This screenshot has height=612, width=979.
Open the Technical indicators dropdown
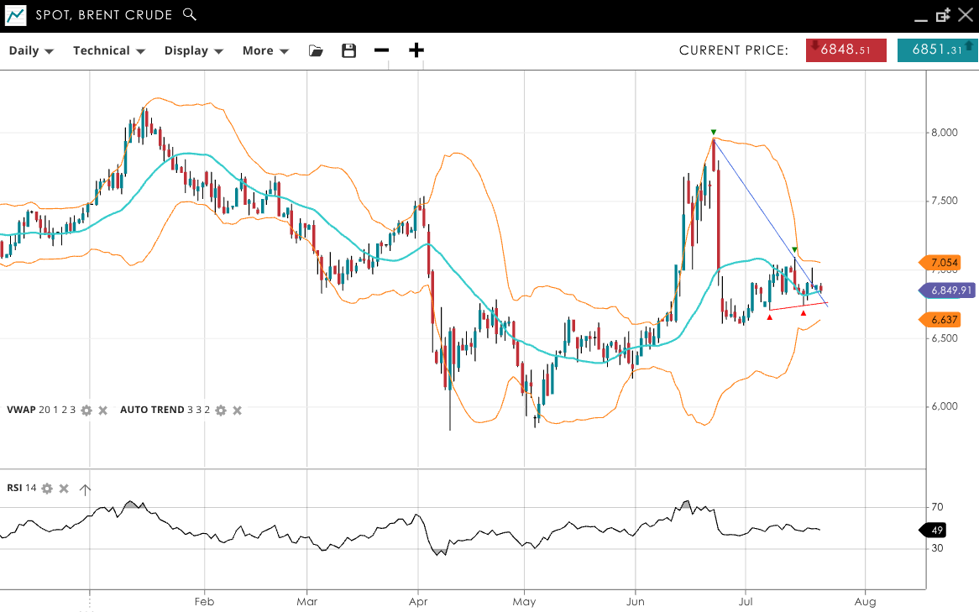pos(109,51)
